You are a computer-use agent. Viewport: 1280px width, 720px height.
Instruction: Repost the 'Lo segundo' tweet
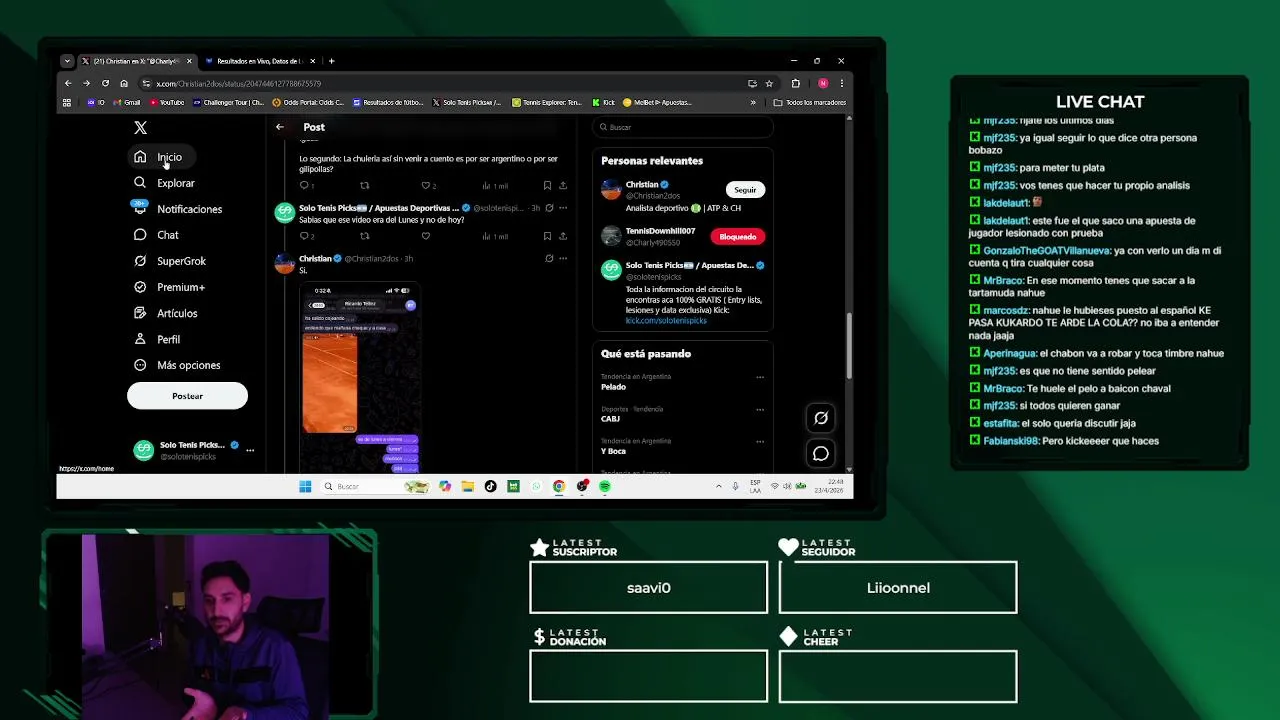(x=364, y=185)
